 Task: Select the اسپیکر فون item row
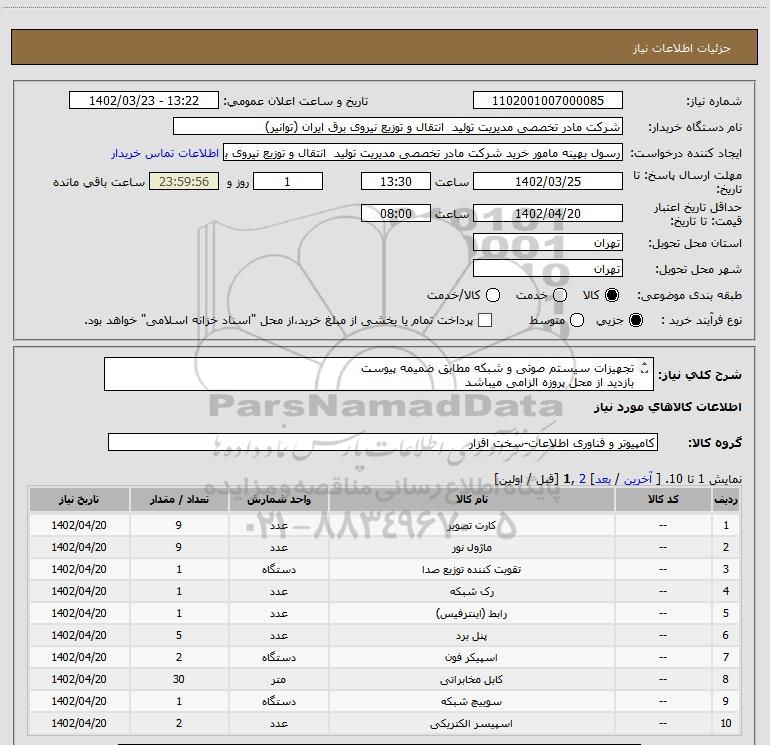tap(384, 657)
